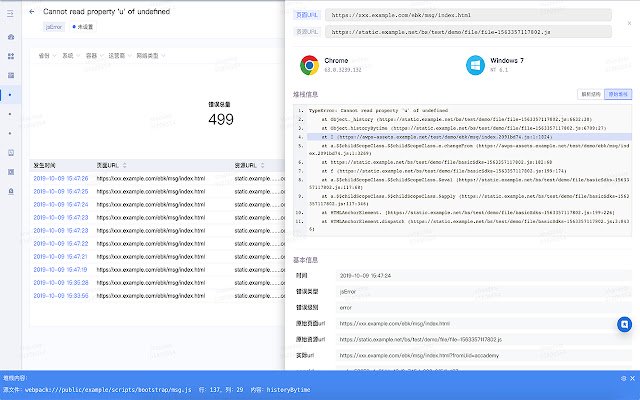The height and width of the screenshot is (400, 640).
Task: Switch to the left stack view toggle
Action: coord(591,94)
